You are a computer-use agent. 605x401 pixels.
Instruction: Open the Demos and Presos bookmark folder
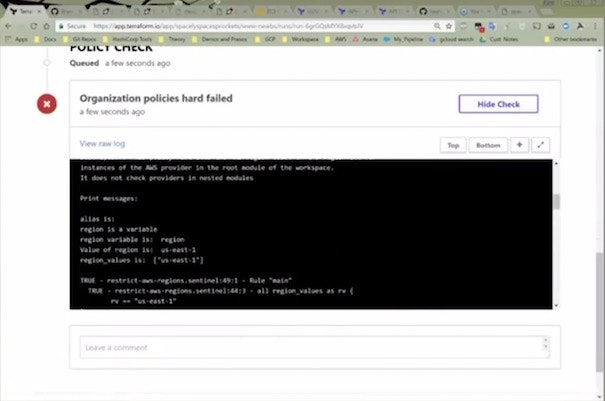click(x=220, y=39)
